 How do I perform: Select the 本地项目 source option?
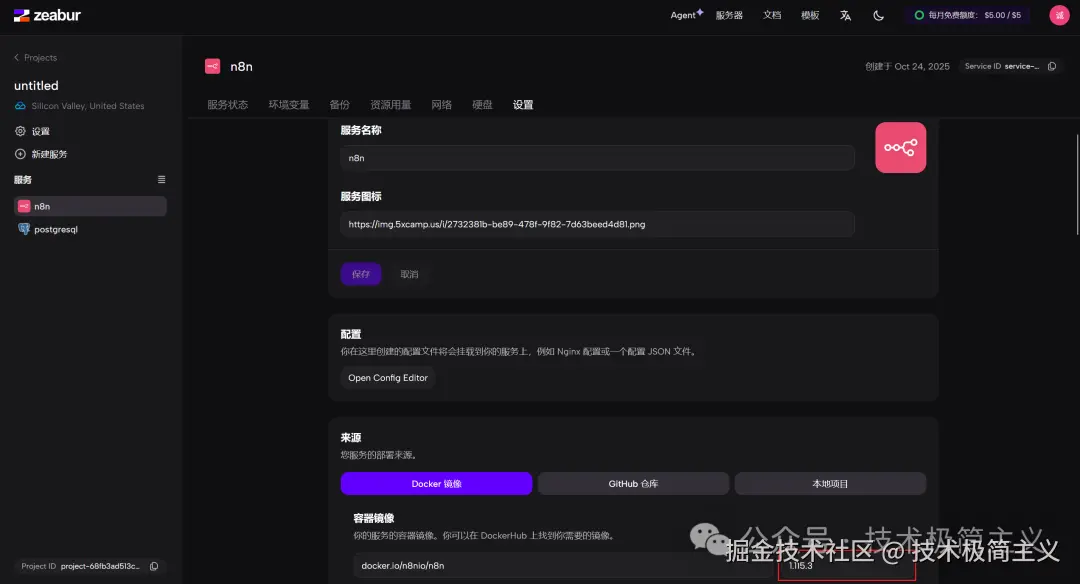click(x=830, y=483)
